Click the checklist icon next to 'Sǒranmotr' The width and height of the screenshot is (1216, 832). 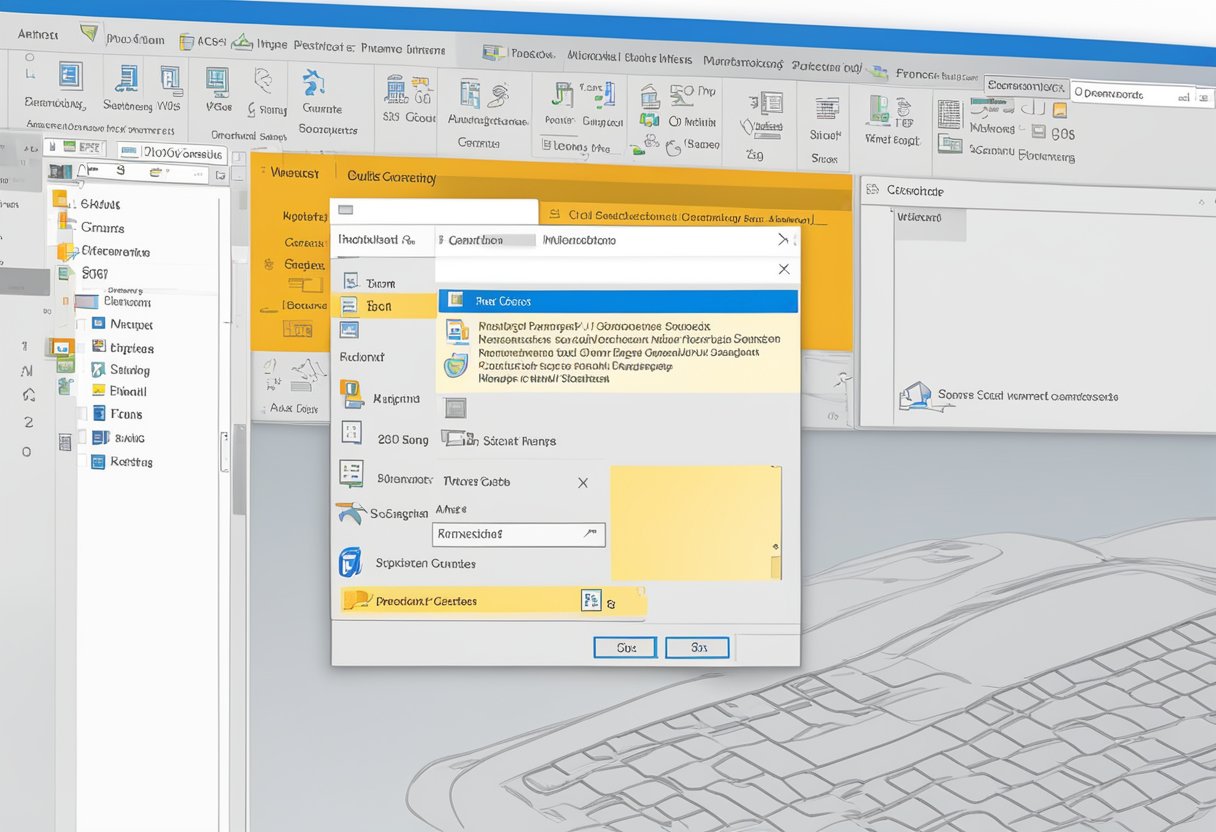click(351, 473)
